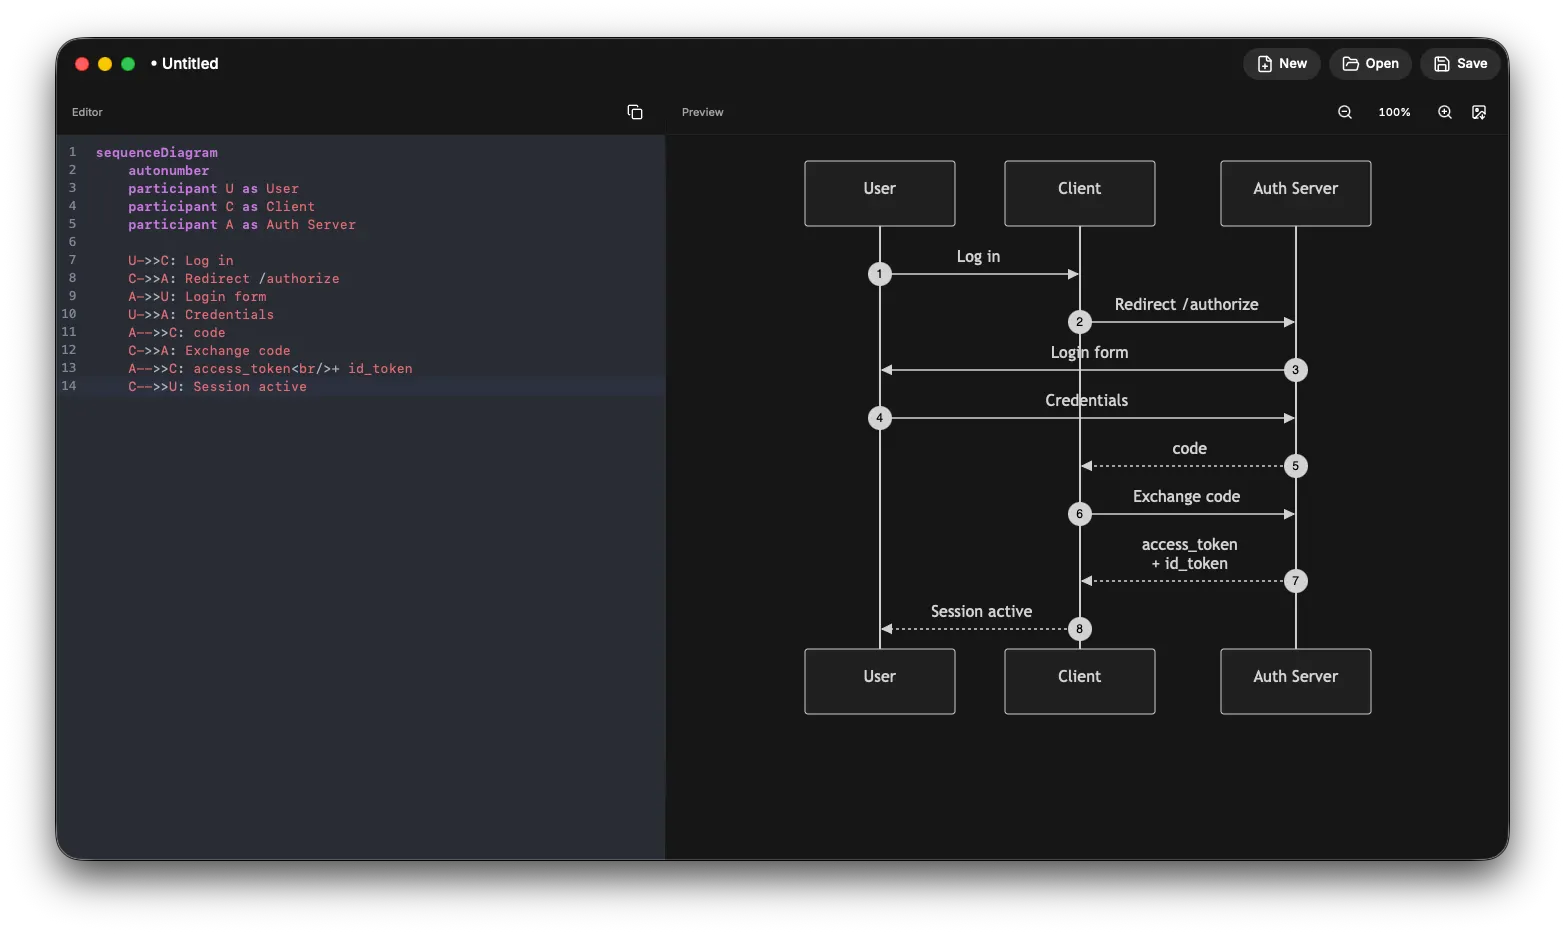Viewport: 1565px width, 934px height.
Task: Click the 'access_token + id_token' preview label
Action: point(1189,554)
